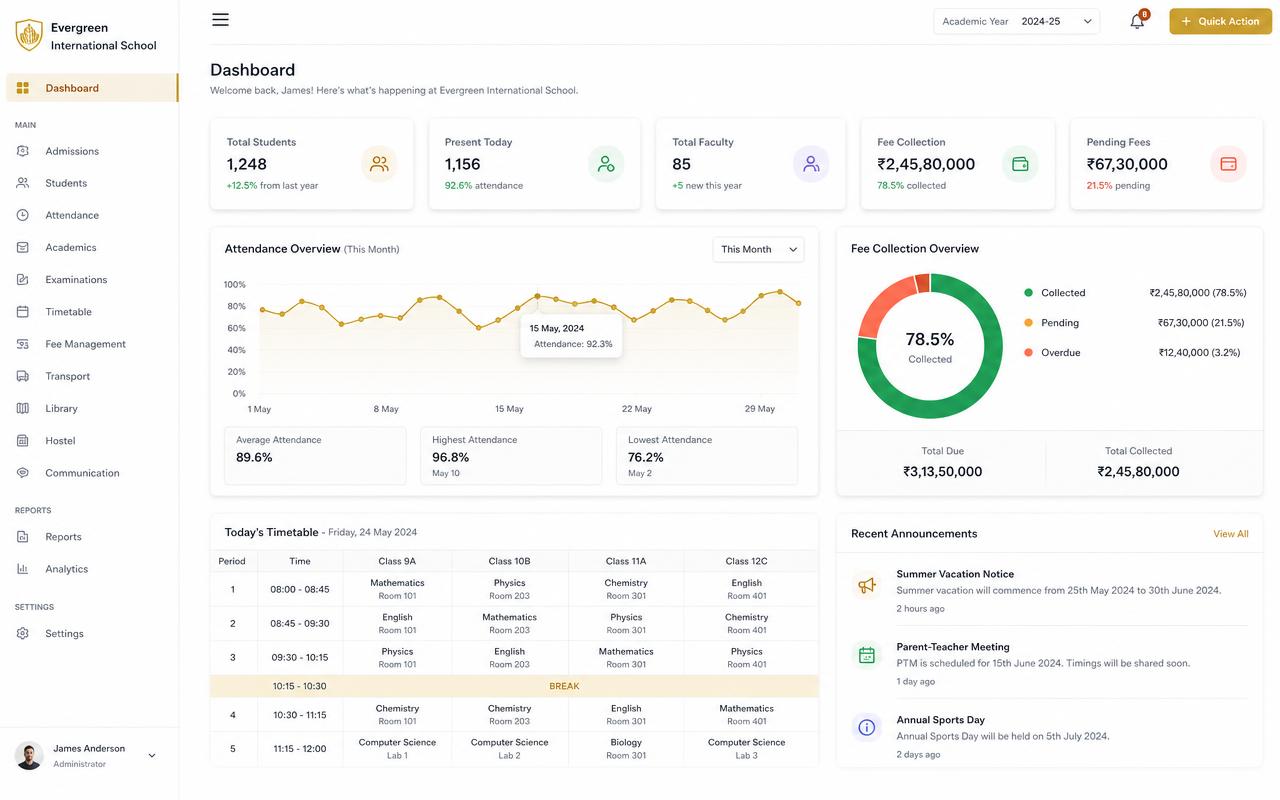Click the Library book icon
Image resolution: width=1280 pixels, height=800 pixels.
(x=23, y=408)
